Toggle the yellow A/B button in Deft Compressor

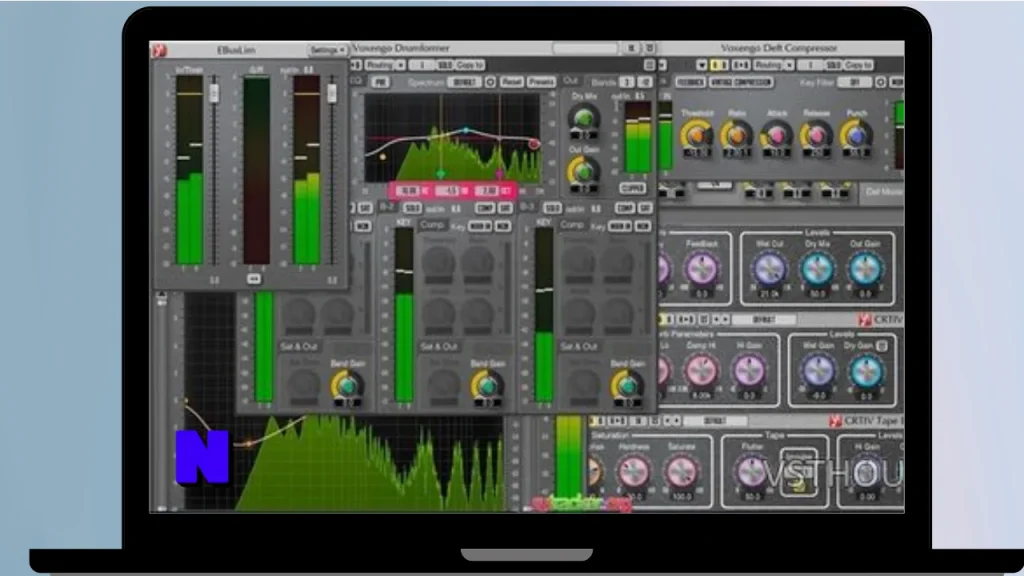point(719,65)
